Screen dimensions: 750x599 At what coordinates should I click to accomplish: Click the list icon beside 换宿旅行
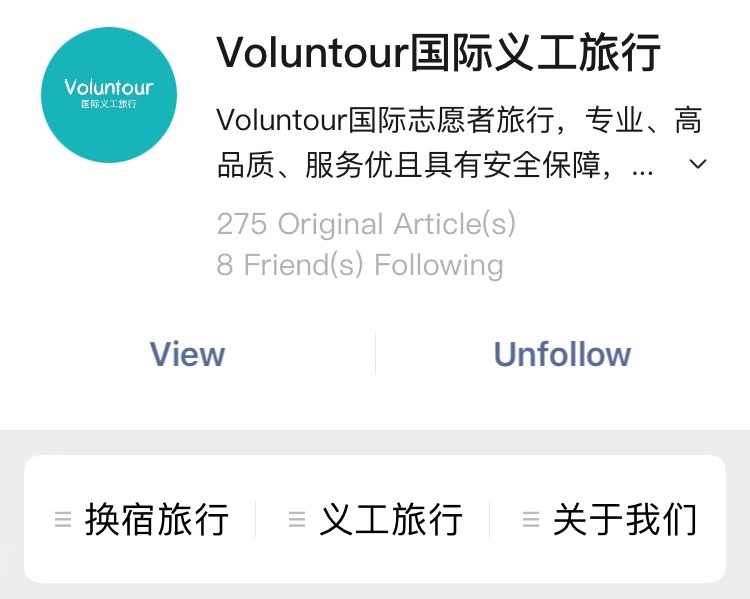(x=63, y=519)
